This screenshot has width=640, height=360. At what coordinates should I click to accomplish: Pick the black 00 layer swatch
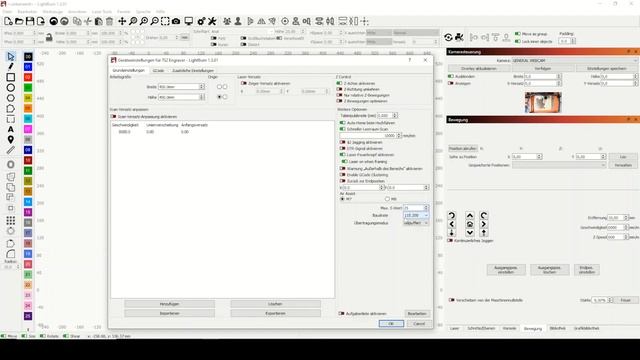(x=28, y=57)
